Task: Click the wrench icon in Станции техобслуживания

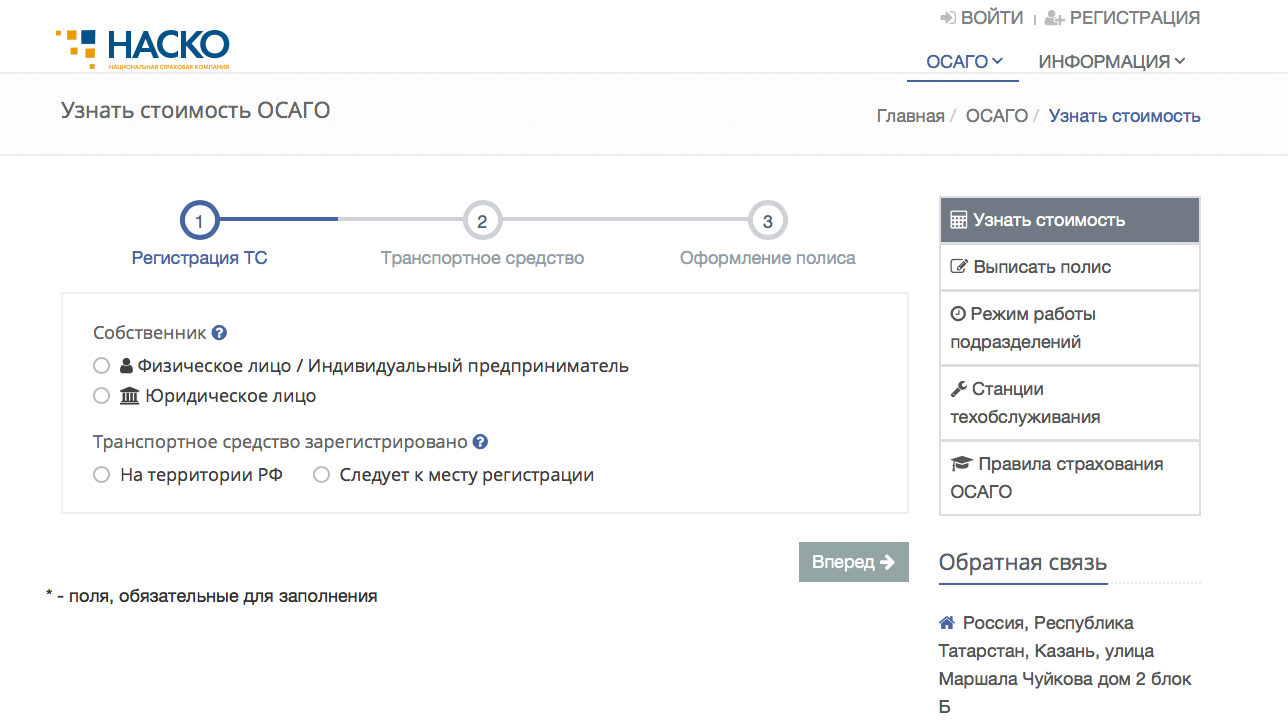Action: tap(958, 389)
